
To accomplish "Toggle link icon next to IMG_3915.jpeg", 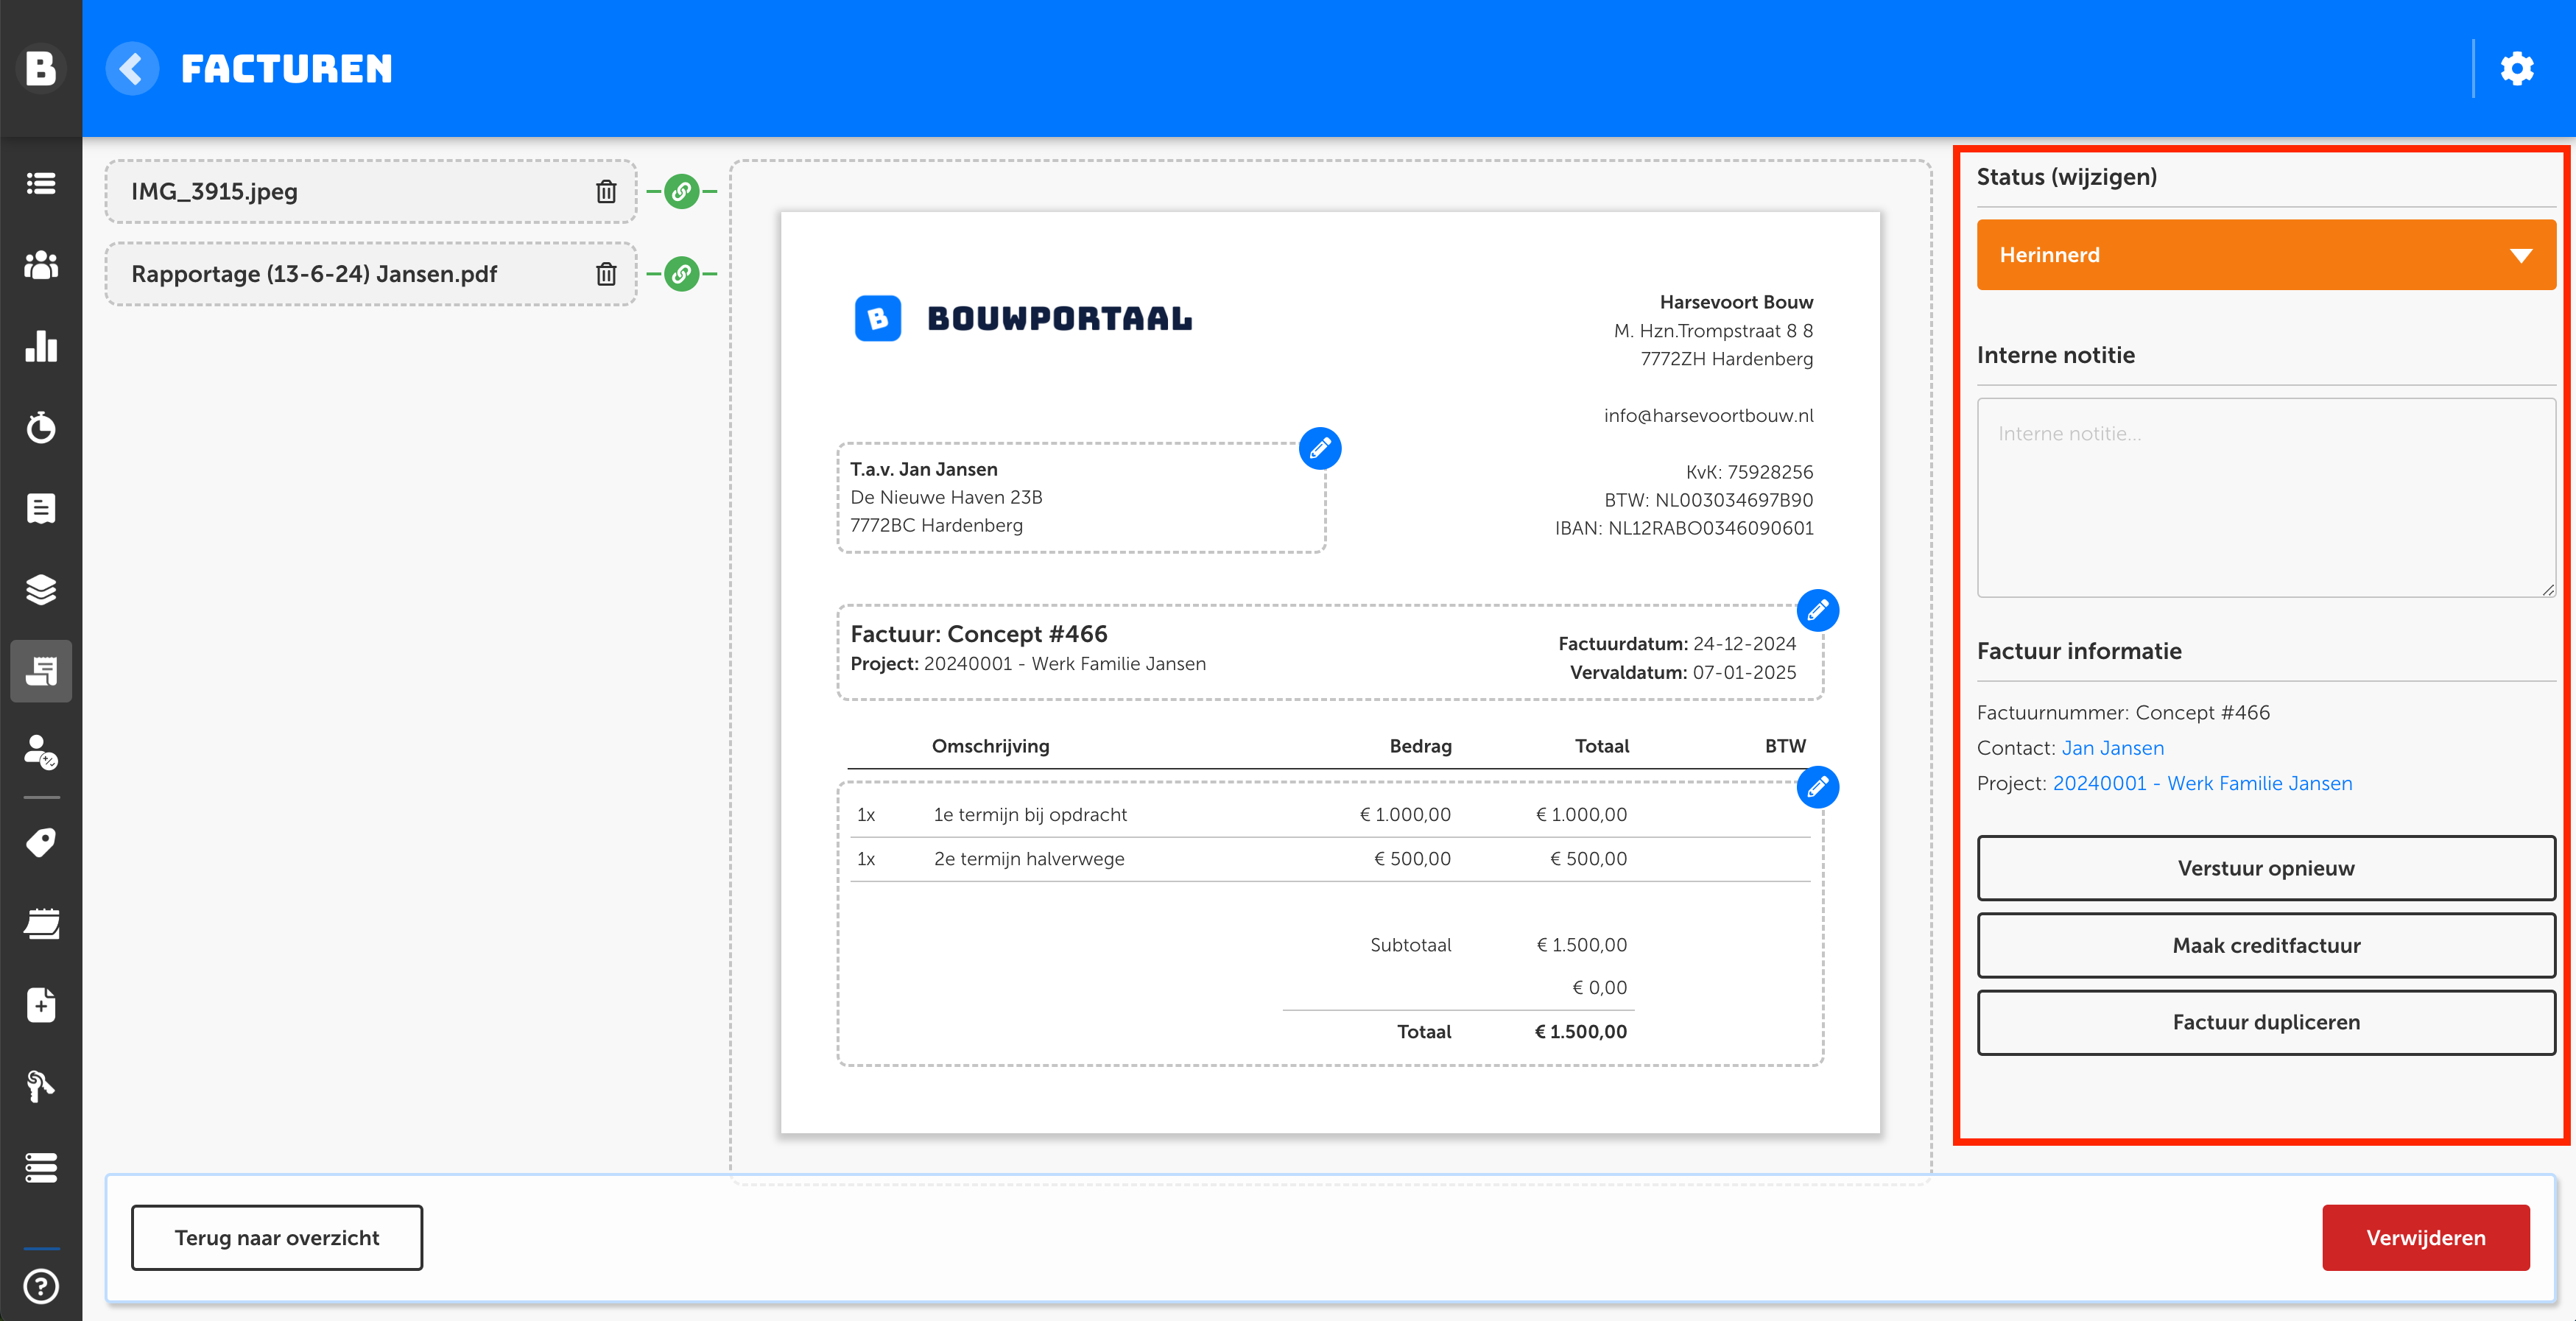I will click(682, 191).
